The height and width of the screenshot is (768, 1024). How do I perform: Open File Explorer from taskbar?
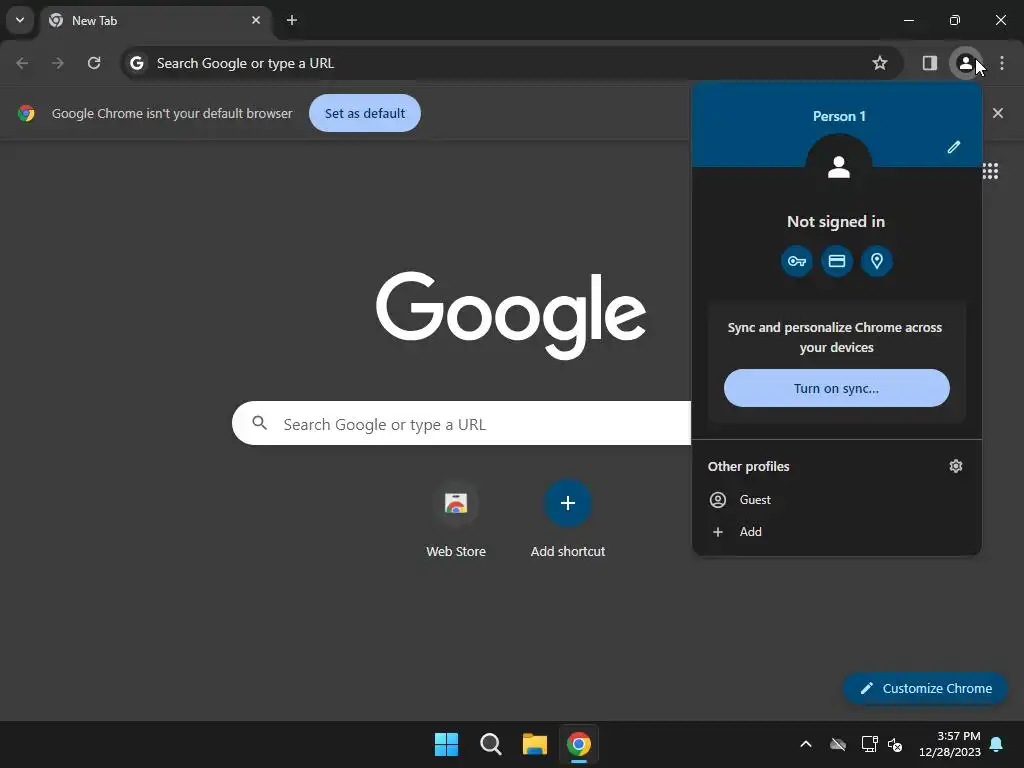[x=534, y=744]
